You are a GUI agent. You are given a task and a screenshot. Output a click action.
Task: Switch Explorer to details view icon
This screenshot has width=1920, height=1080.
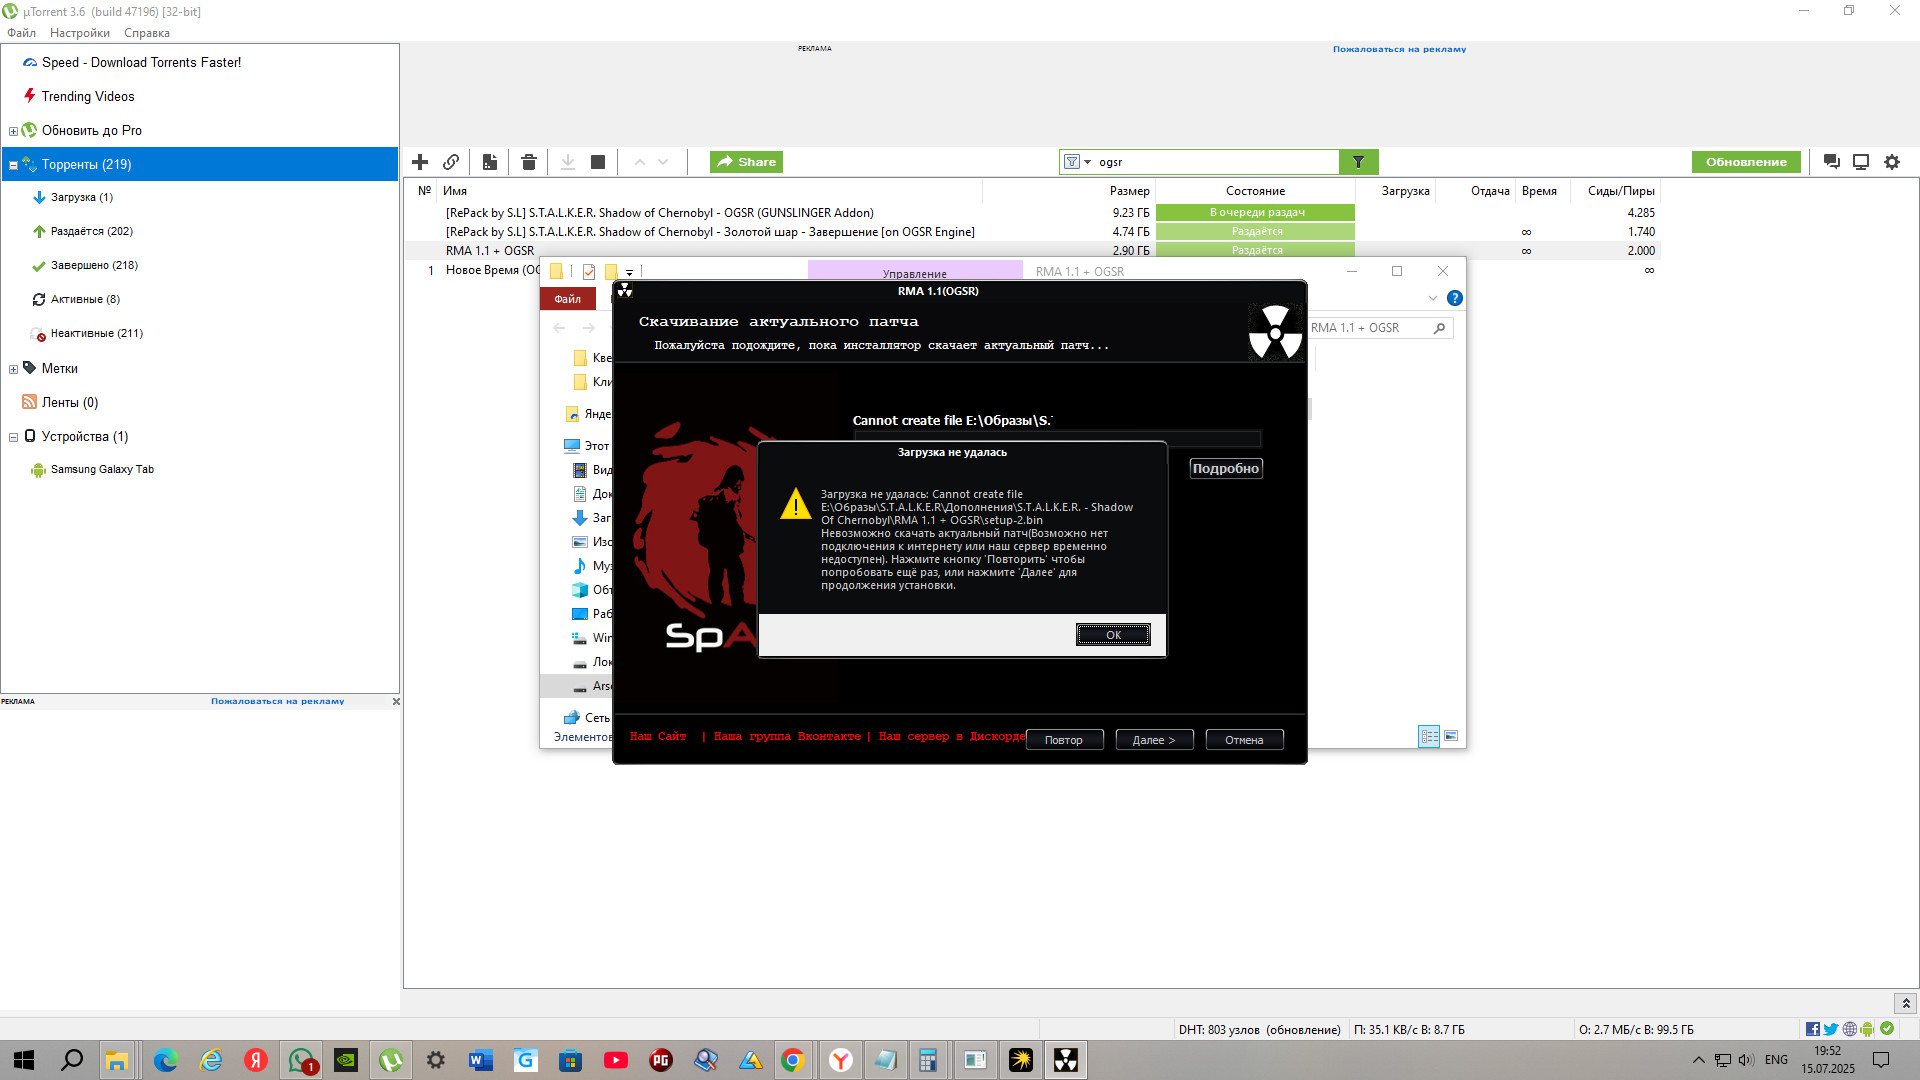tap(1430, 736)
